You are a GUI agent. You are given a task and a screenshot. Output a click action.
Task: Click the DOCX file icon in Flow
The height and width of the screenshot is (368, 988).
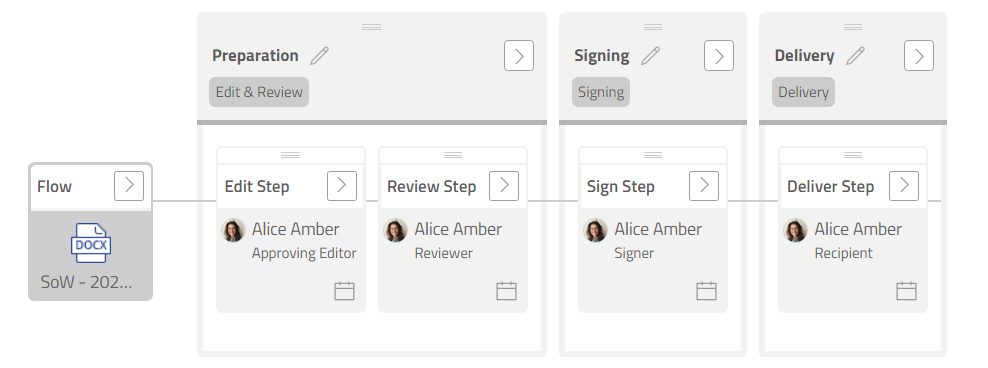coord(91,243)
